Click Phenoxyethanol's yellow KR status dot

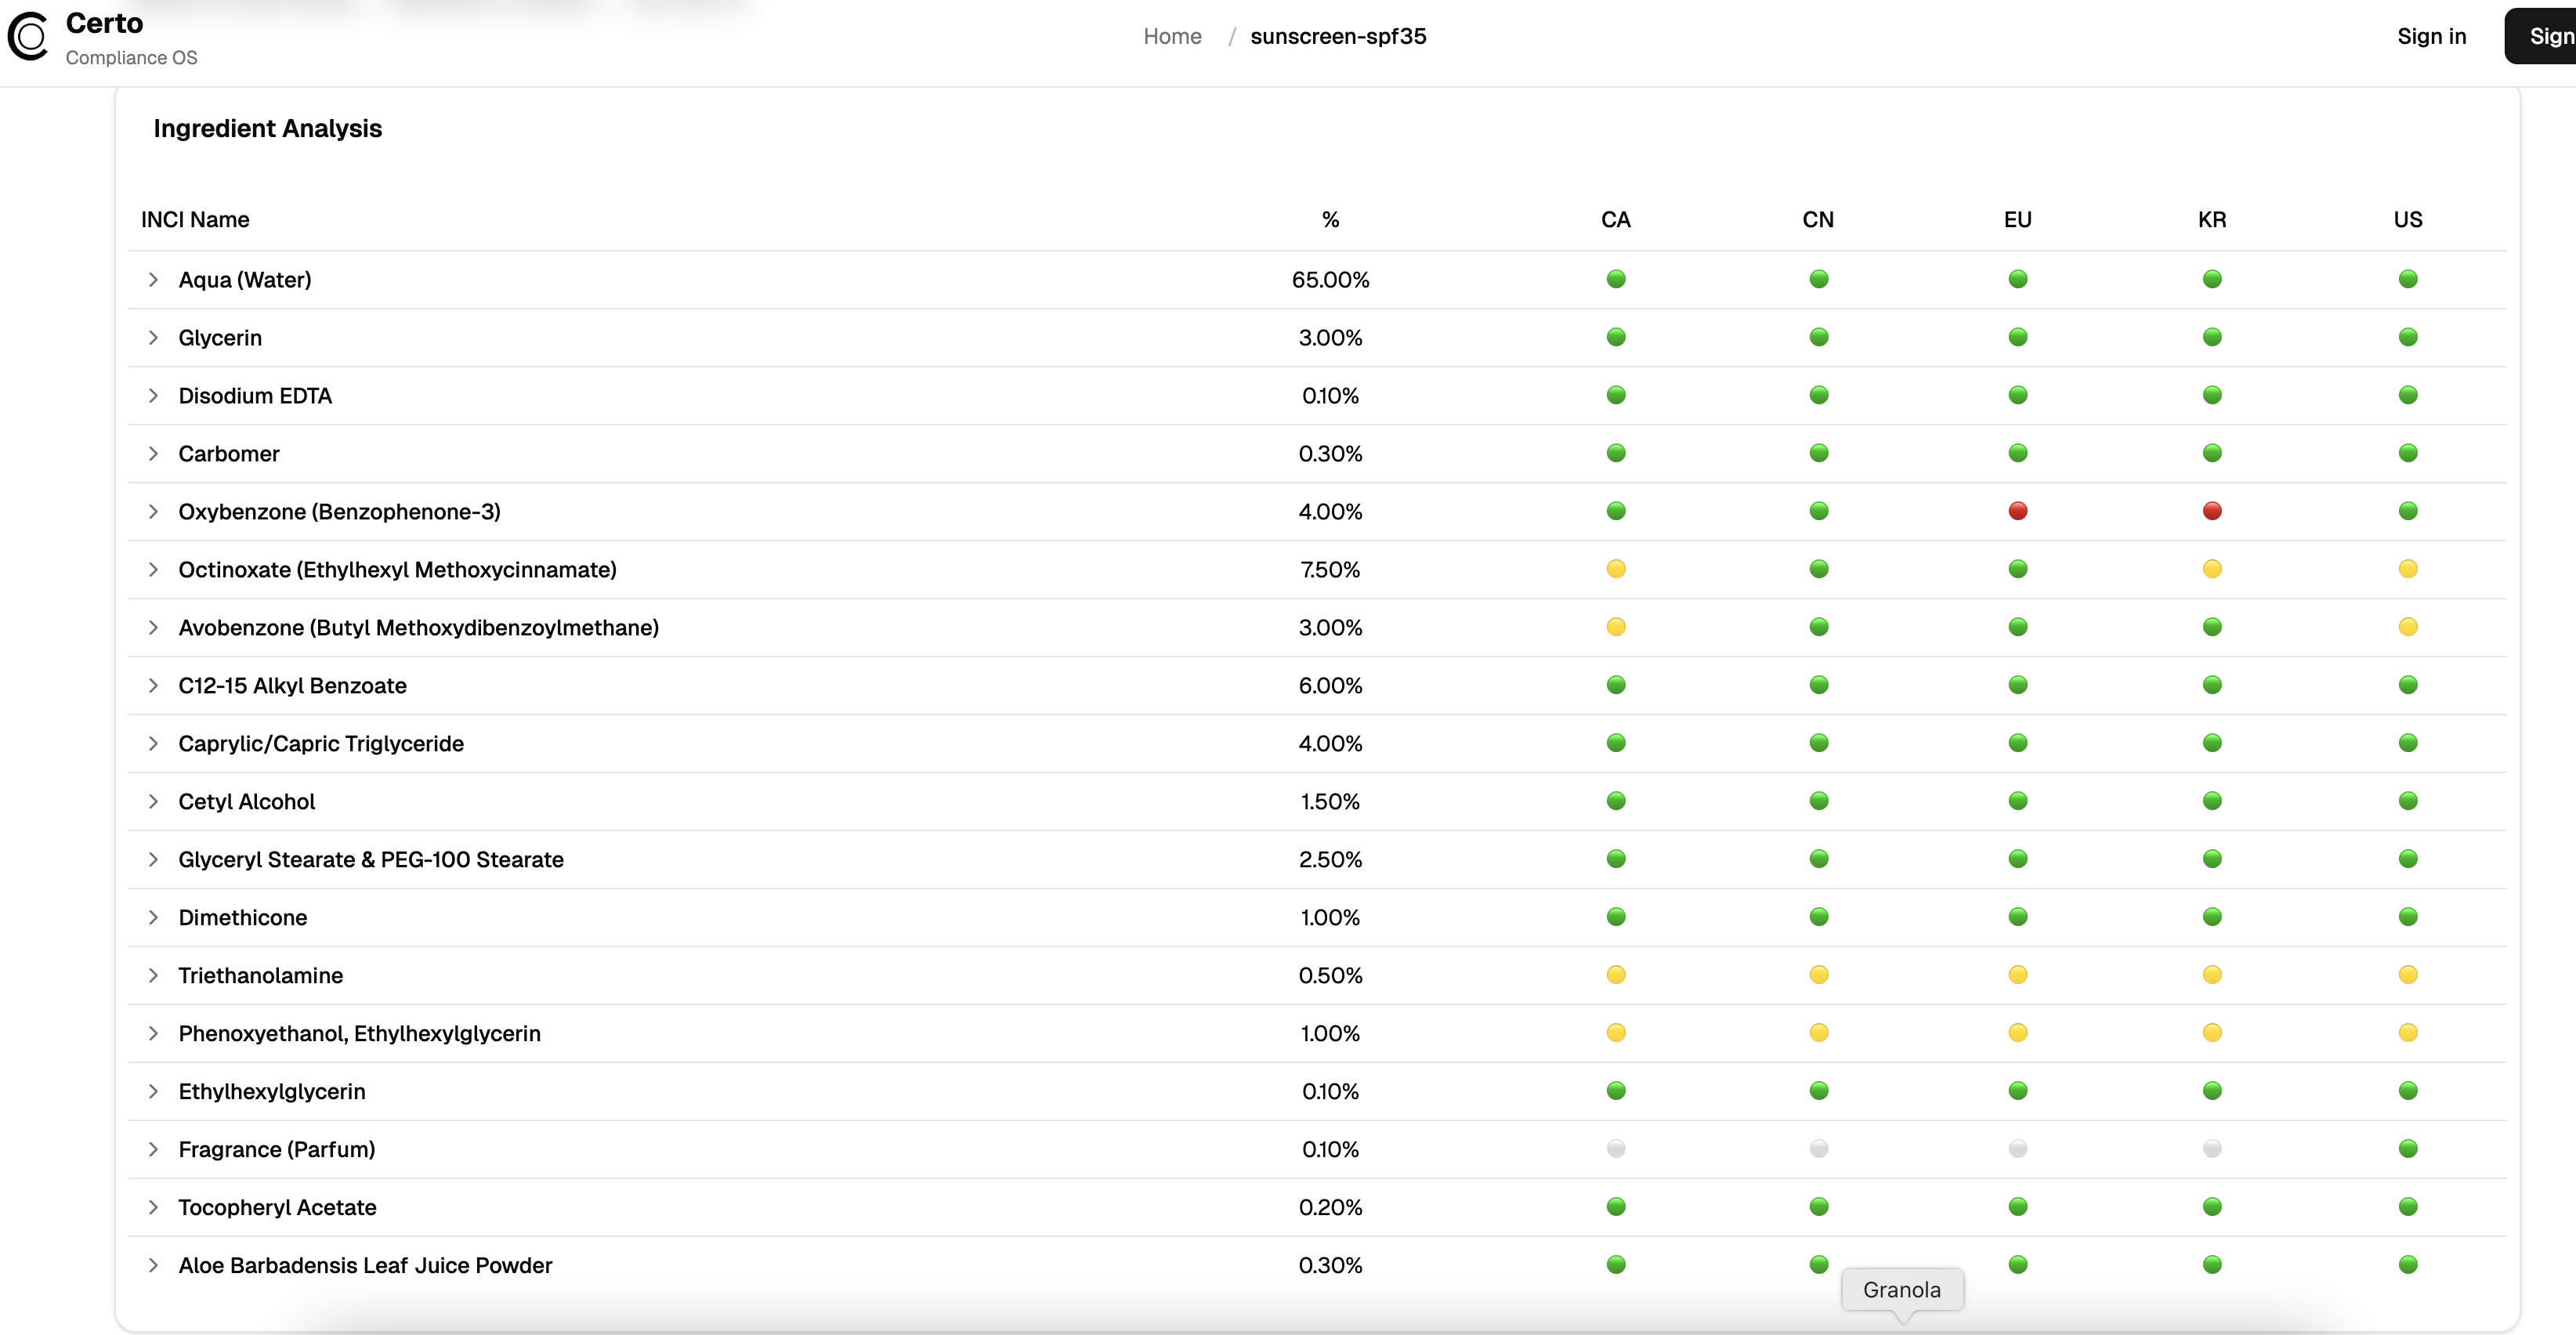[2212, 1033]
